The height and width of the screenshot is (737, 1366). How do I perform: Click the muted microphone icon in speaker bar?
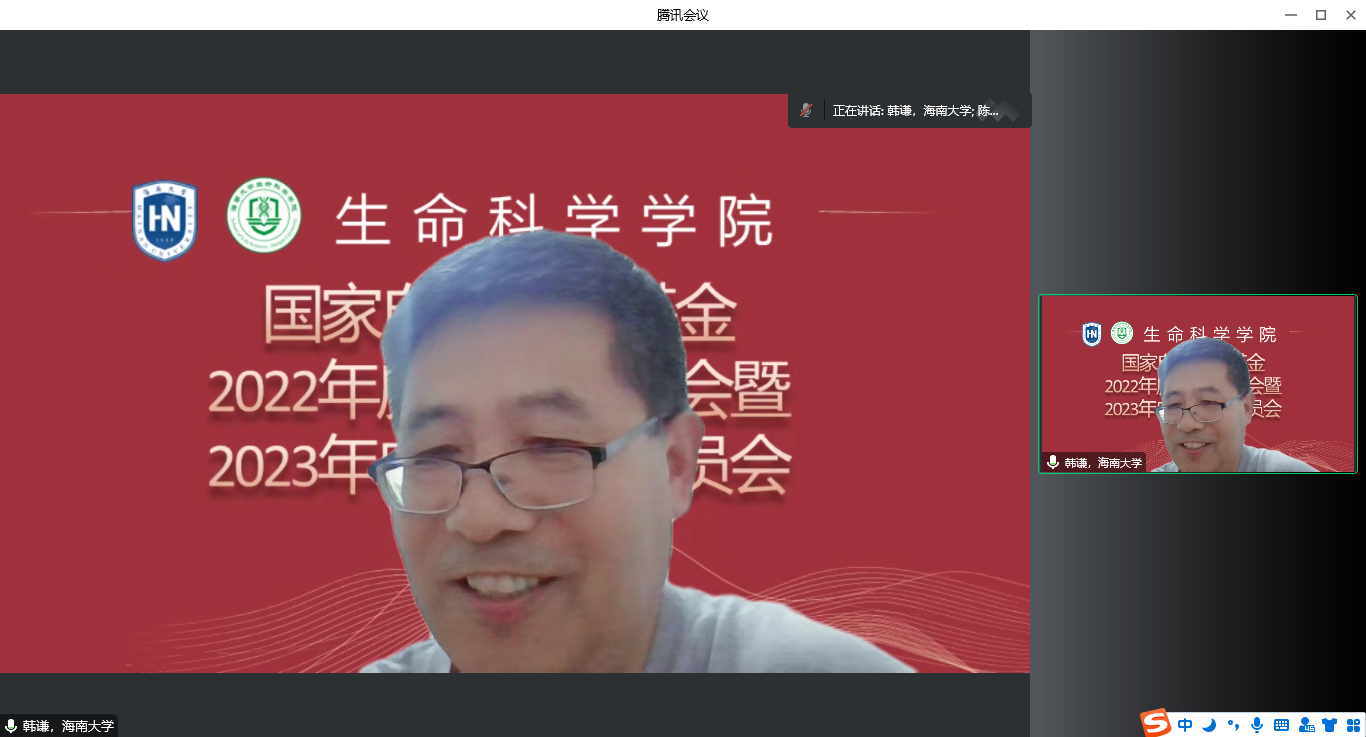pos(806,110)
